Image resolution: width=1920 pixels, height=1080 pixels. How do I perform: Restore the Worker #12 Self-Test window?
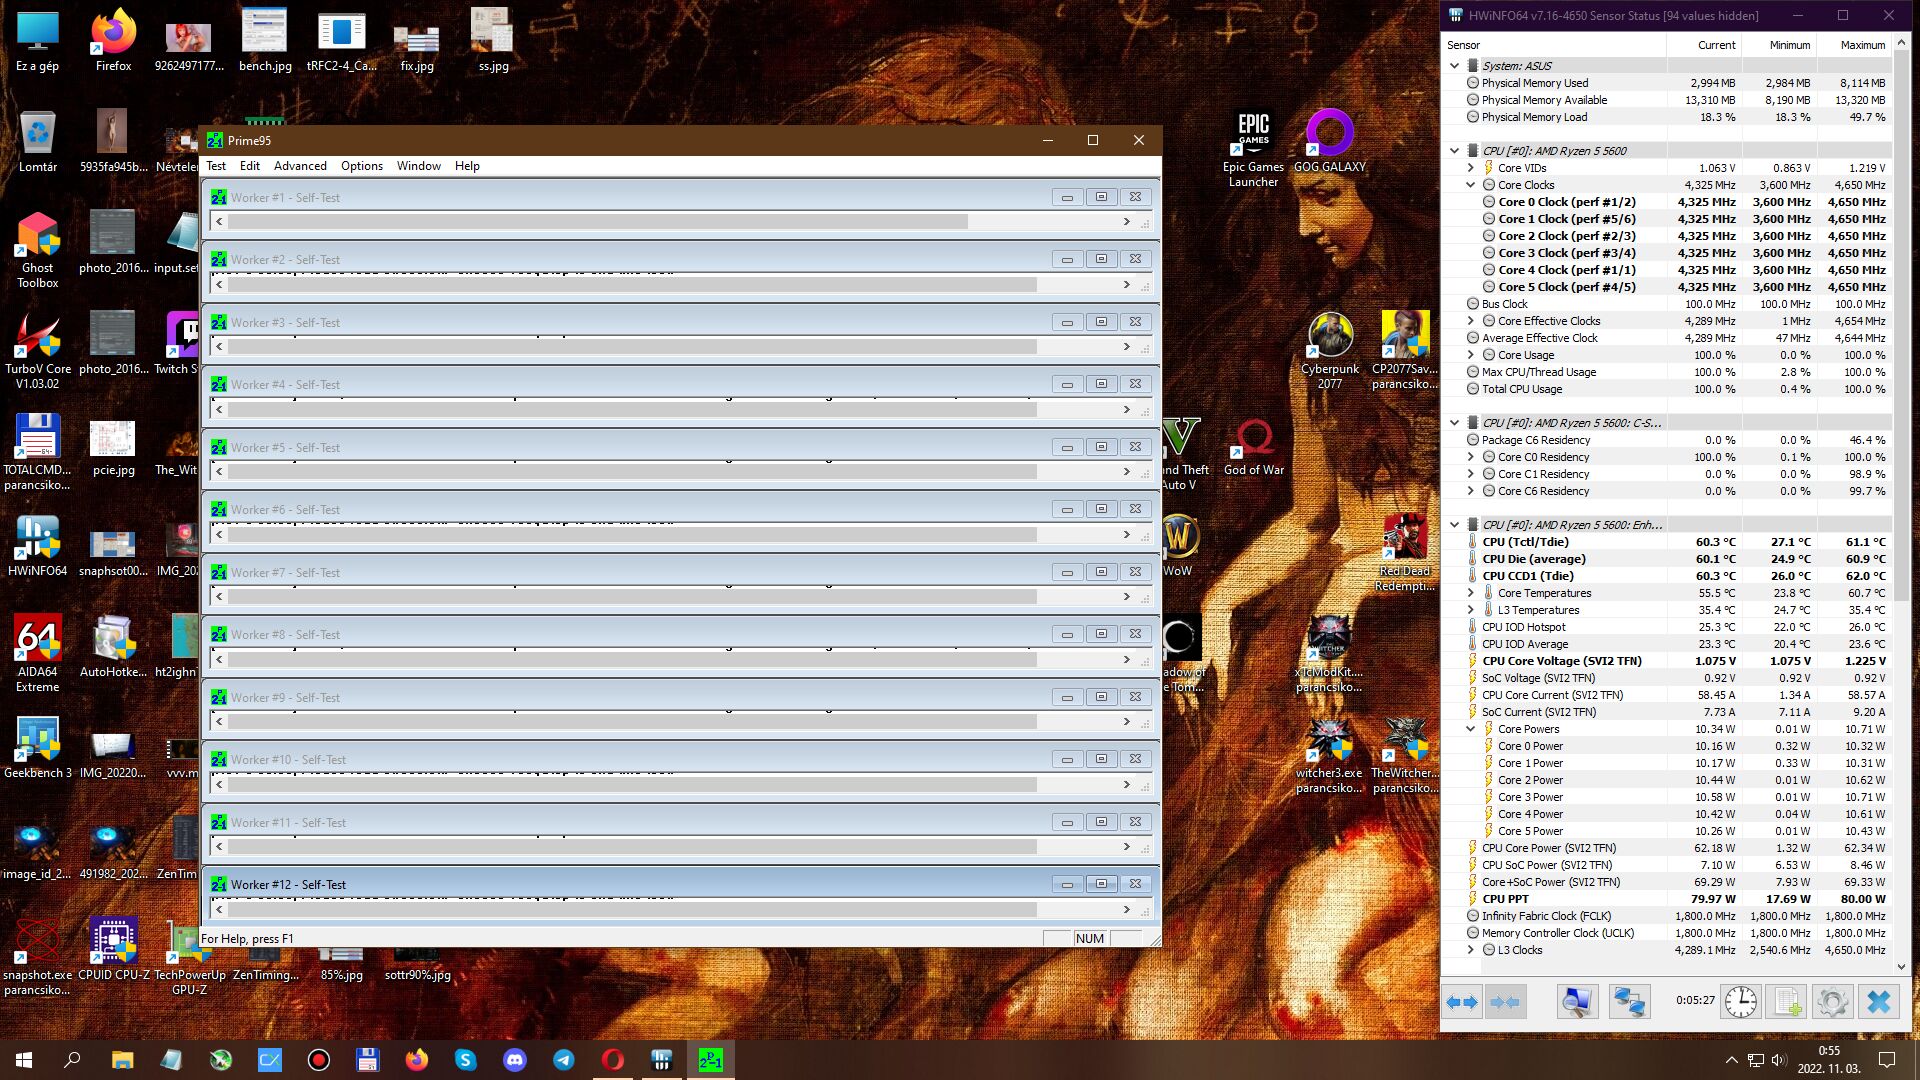coord(1101,884)
